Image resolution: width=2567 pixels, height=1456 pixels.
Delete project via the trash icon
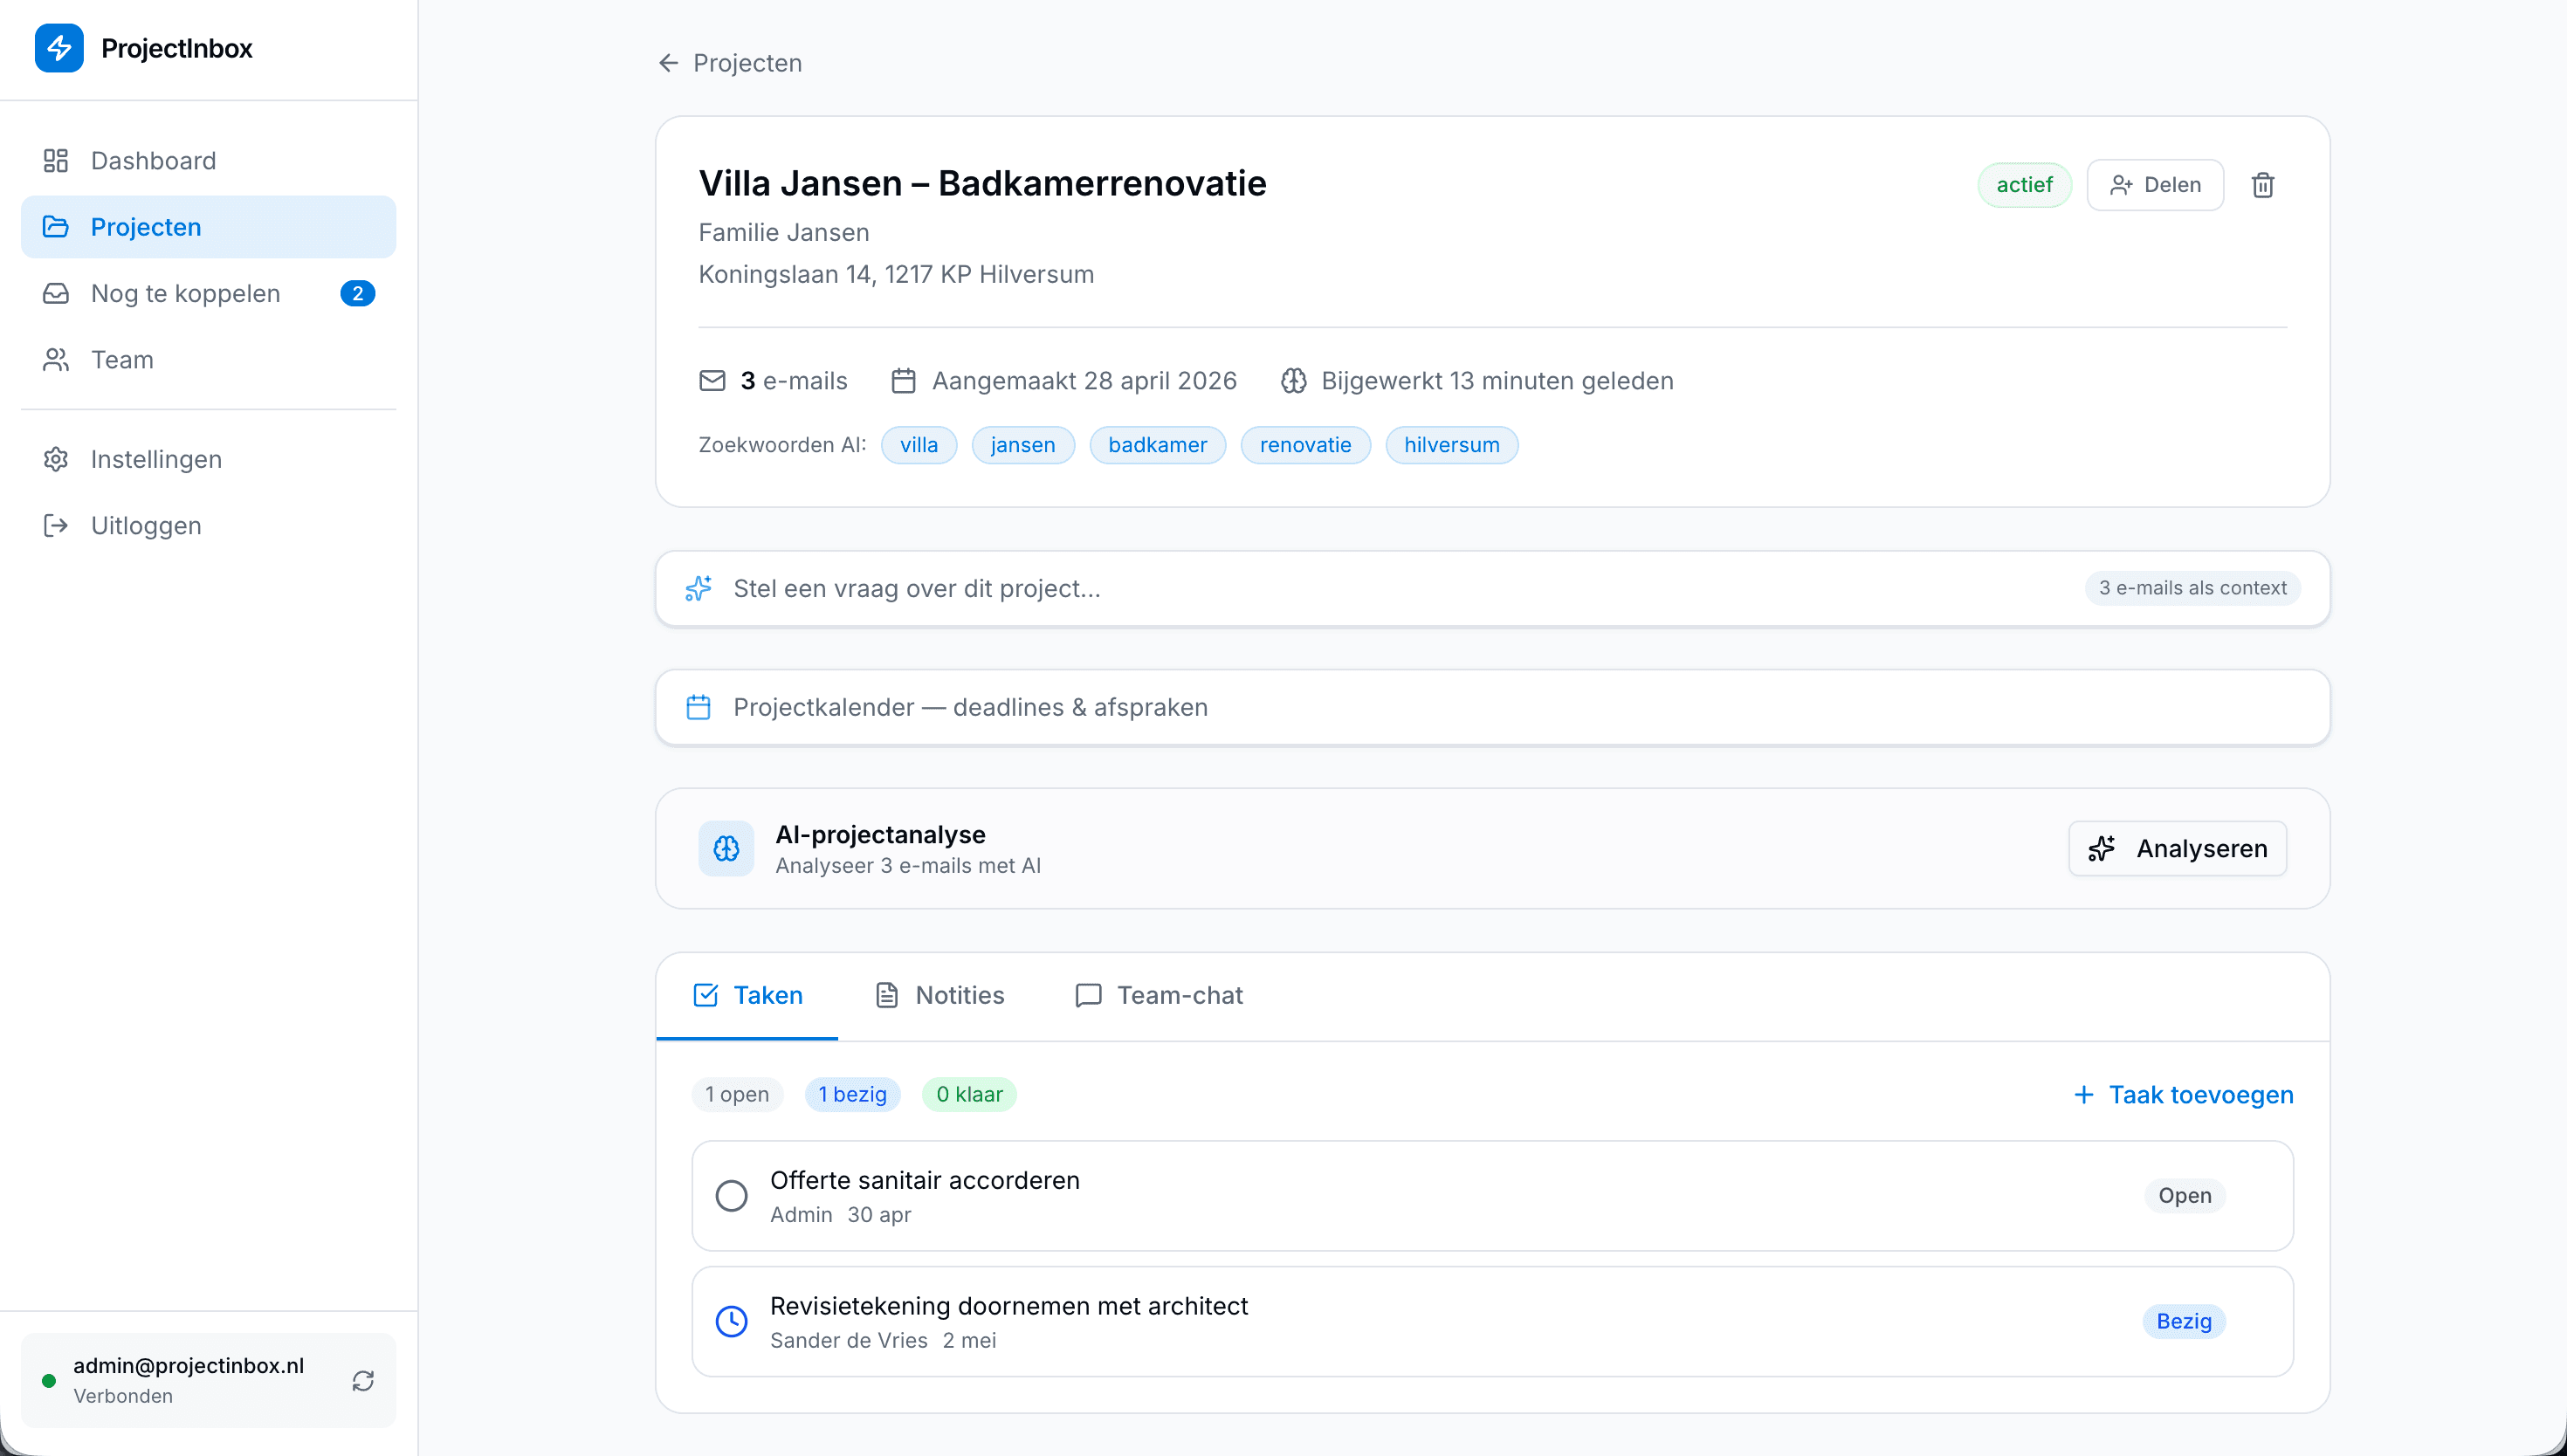click(2263, 184)
